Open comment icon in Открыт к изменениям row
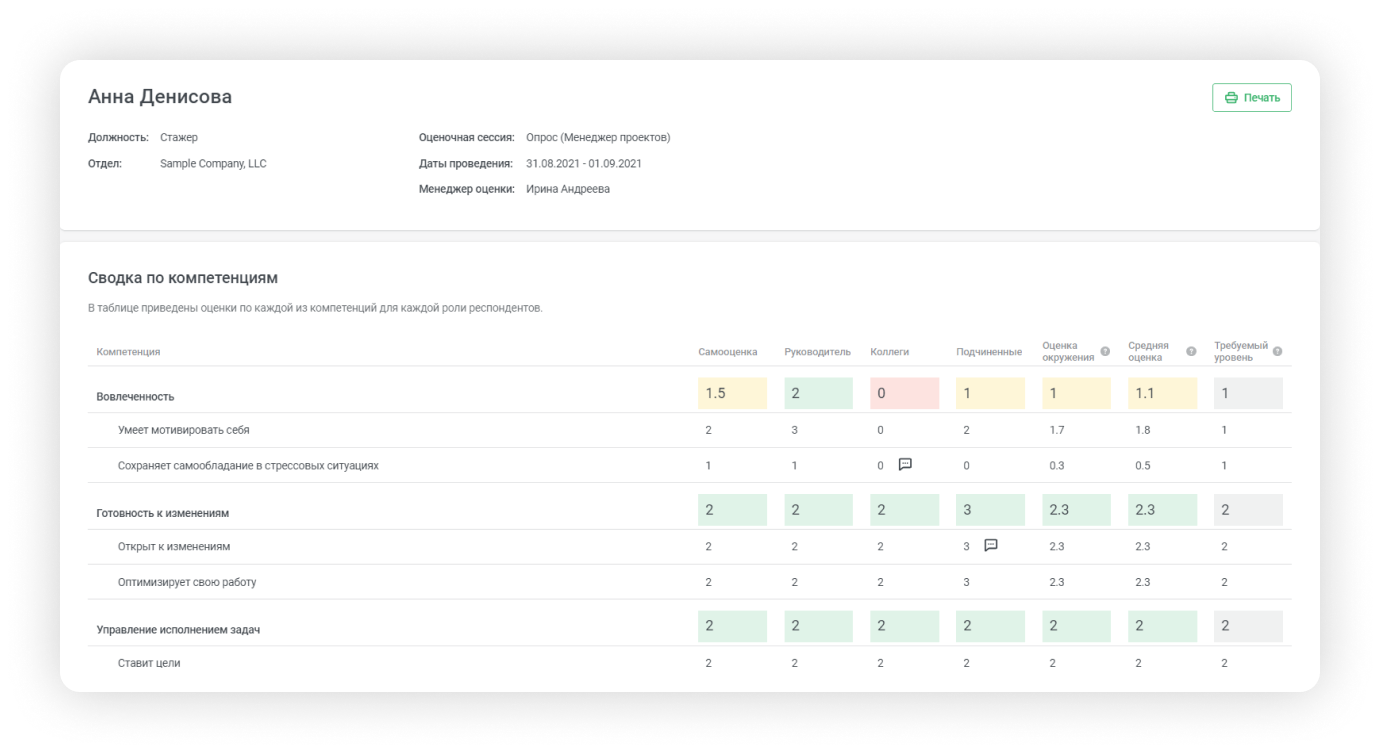 991,545
